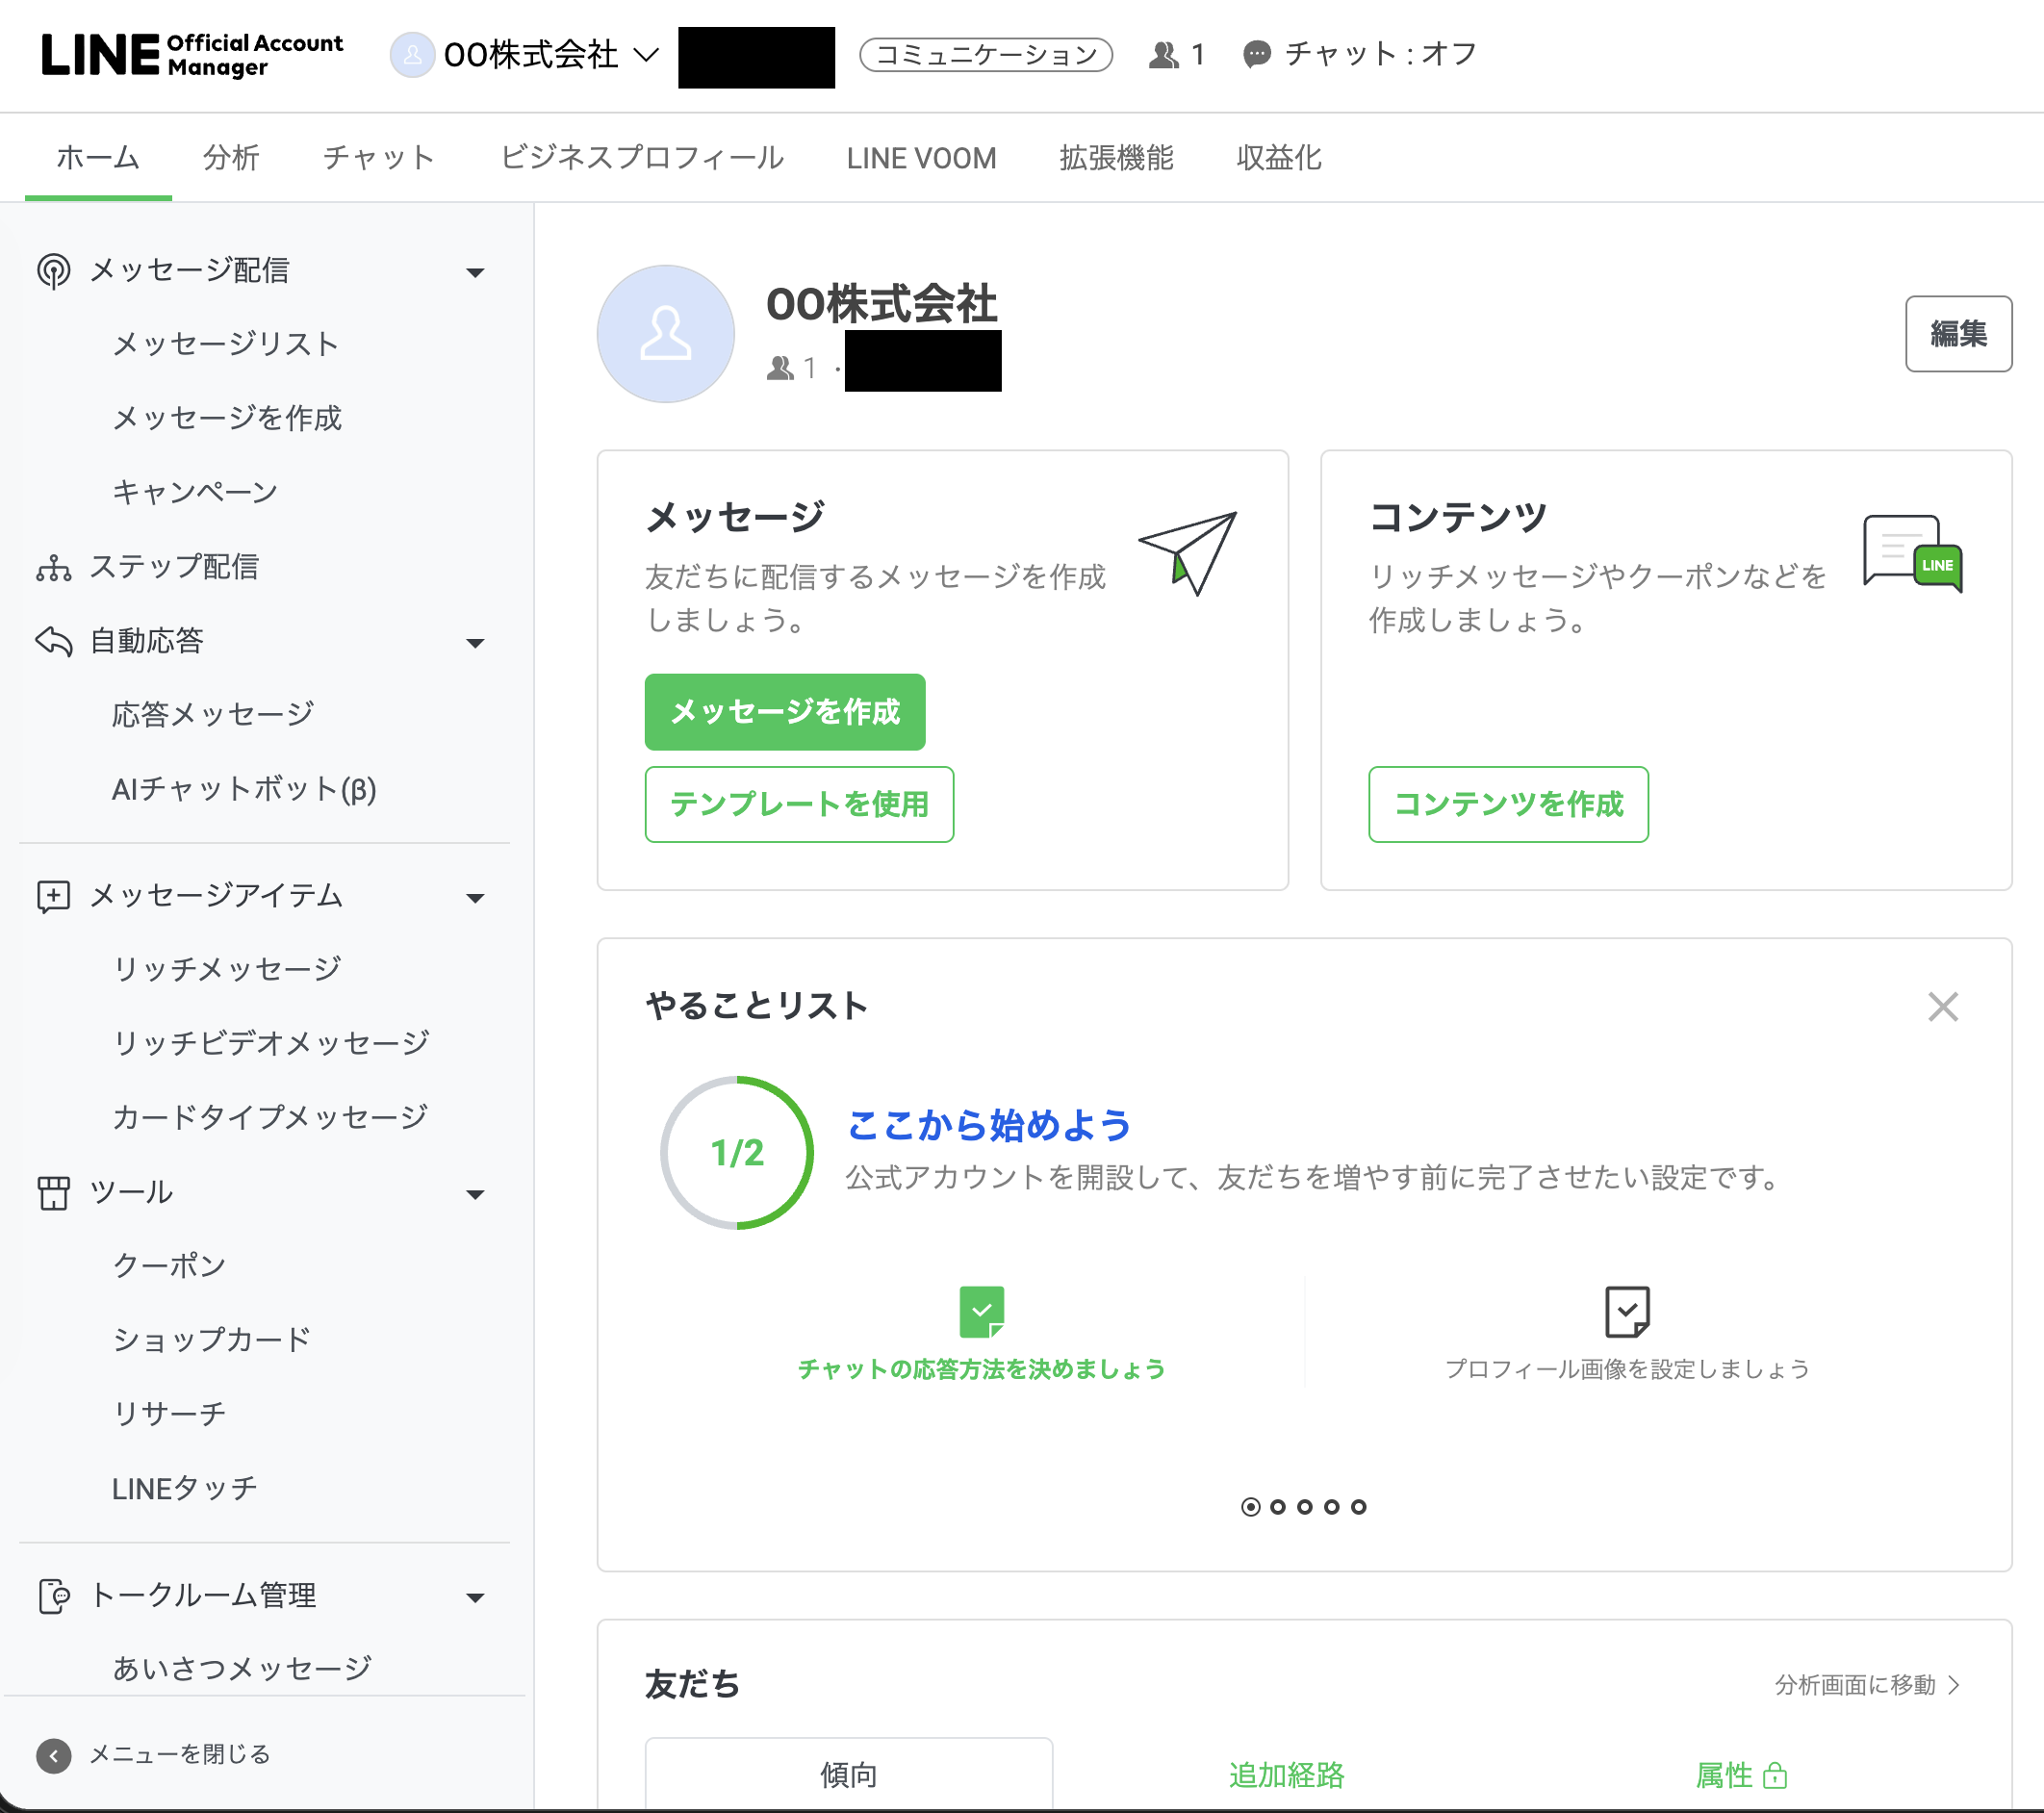
Task: Click the 1/2 progress circle
Action: pos(737,1153)
